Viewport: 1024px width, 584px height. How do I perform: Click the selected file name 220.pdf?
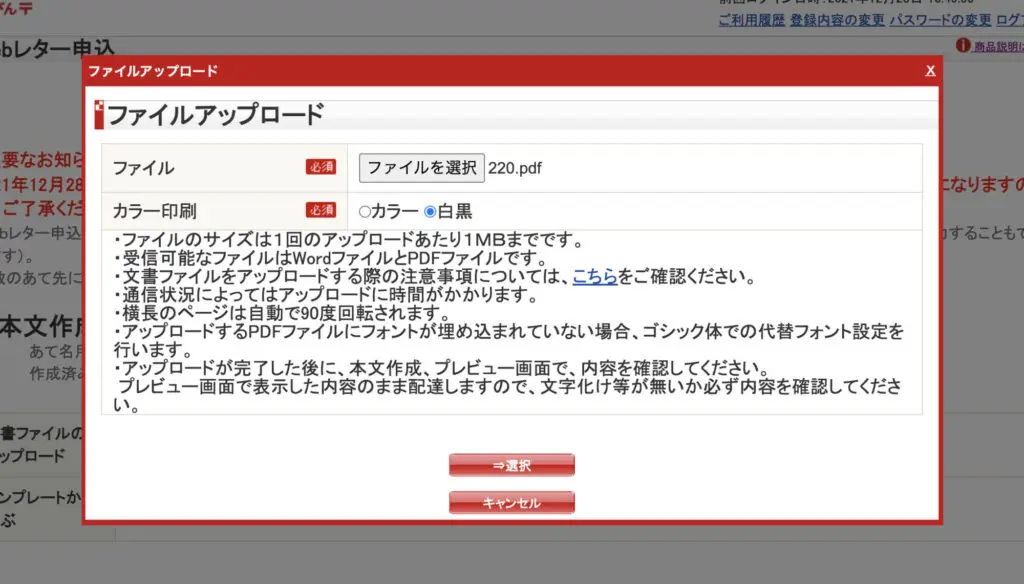pyautogui.click(x=515, y=168)
